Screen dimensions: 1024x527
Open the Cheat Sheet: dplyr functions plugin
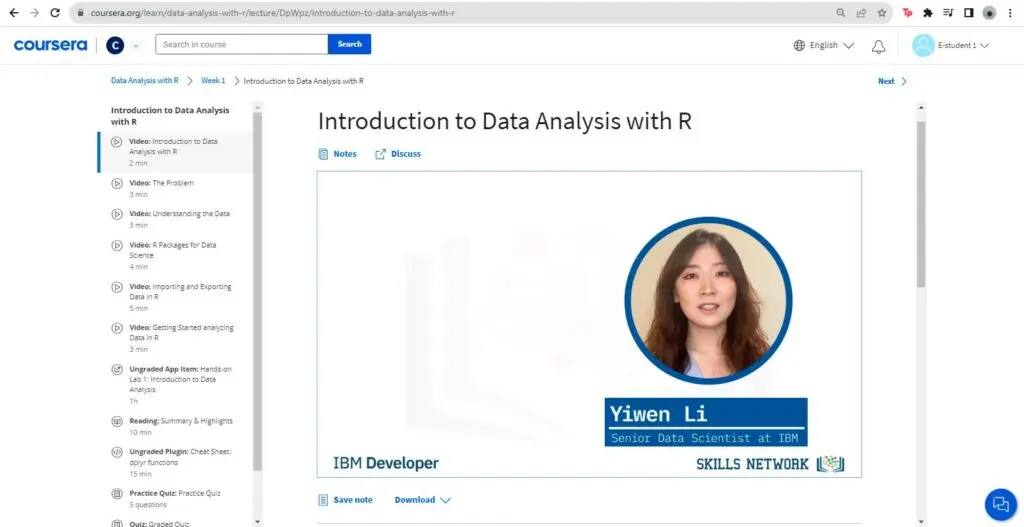tap(176, 462)
